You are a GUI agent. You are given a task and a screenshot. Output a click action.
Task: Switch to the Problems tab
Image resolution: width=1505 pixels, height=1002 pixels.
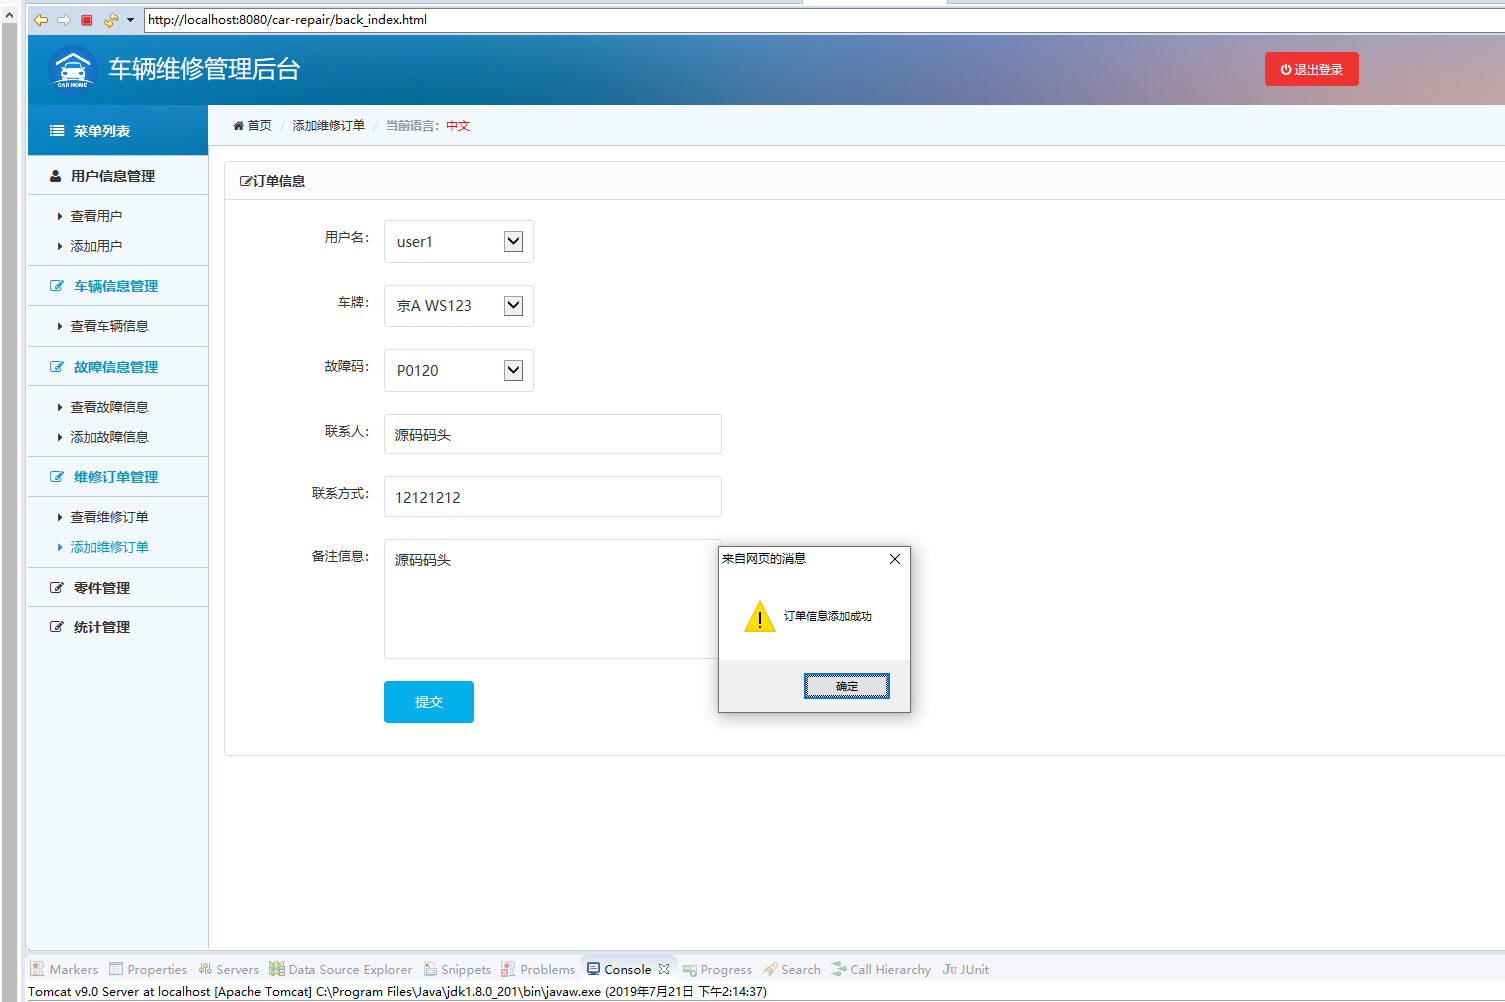538,969
